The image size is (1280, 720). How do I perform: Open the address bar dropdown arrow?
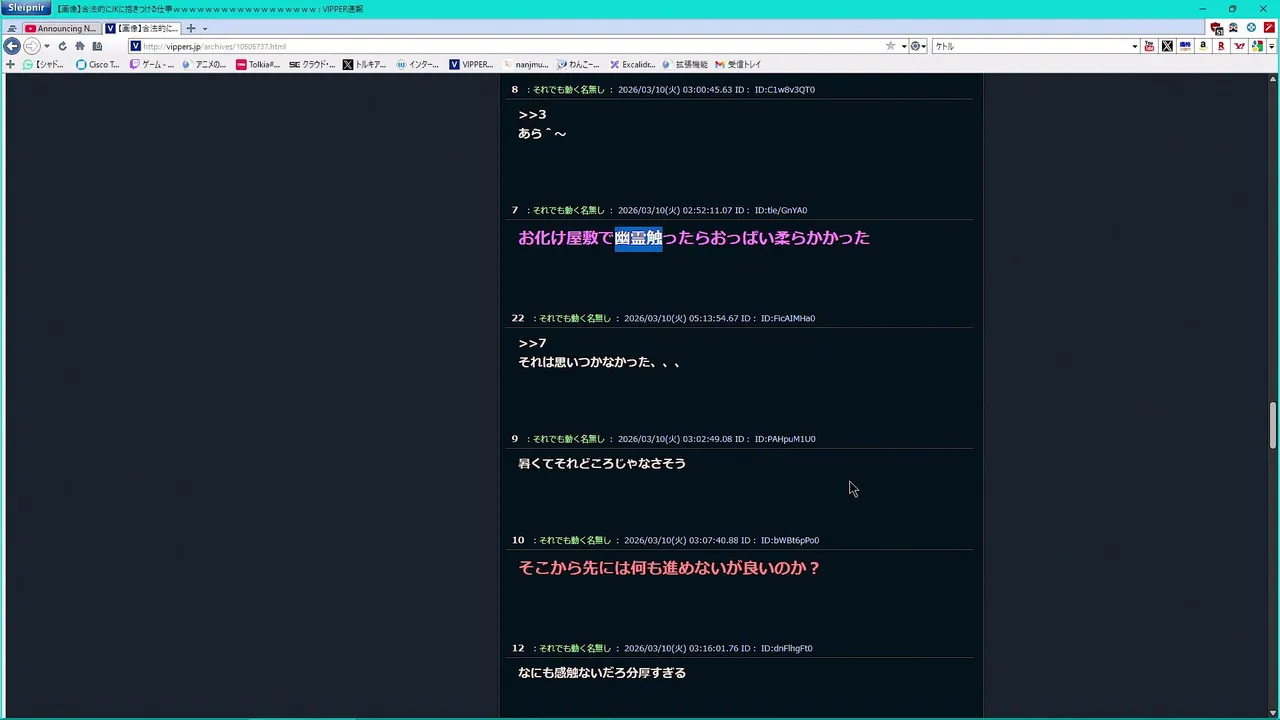(904, 46)
